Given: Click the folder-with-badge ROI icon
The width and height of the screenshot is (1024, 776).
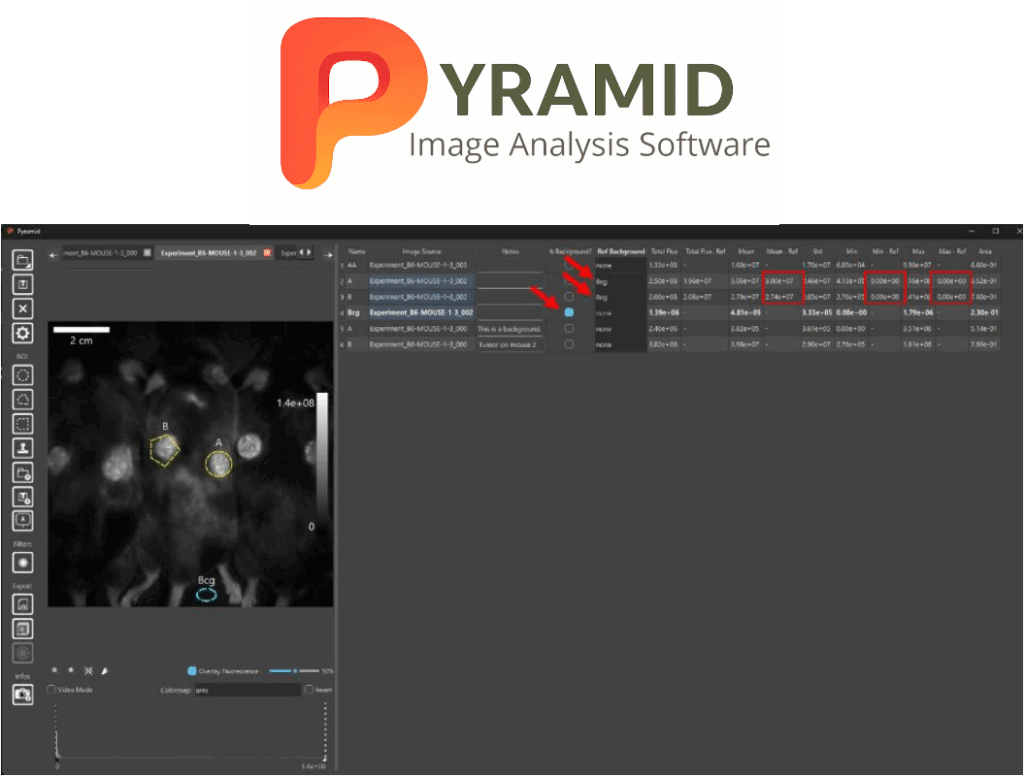Looking at the screenshot, I should coord(23,473).
